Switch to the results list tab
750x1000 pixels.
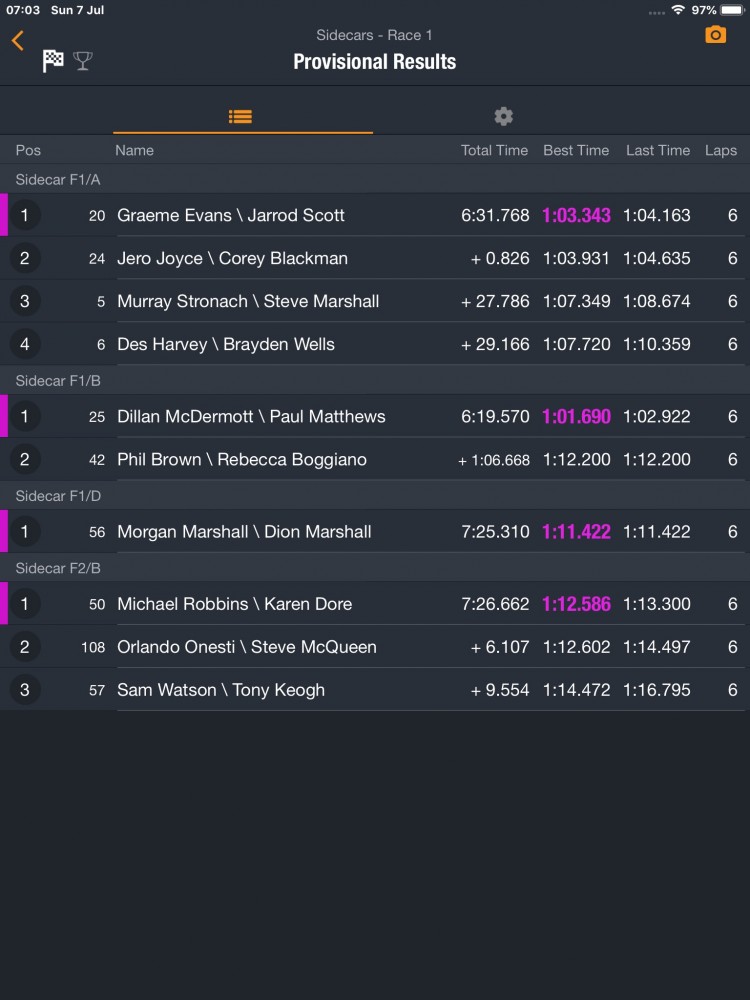pyautogui.click(x=240, y=116)
